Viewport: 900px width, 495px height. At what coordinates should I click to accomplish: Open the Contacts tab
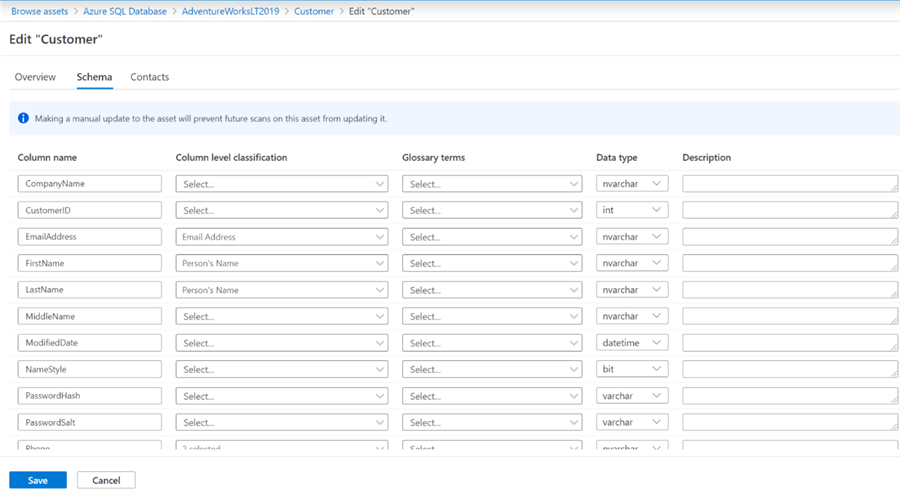(x=149, y=77)
